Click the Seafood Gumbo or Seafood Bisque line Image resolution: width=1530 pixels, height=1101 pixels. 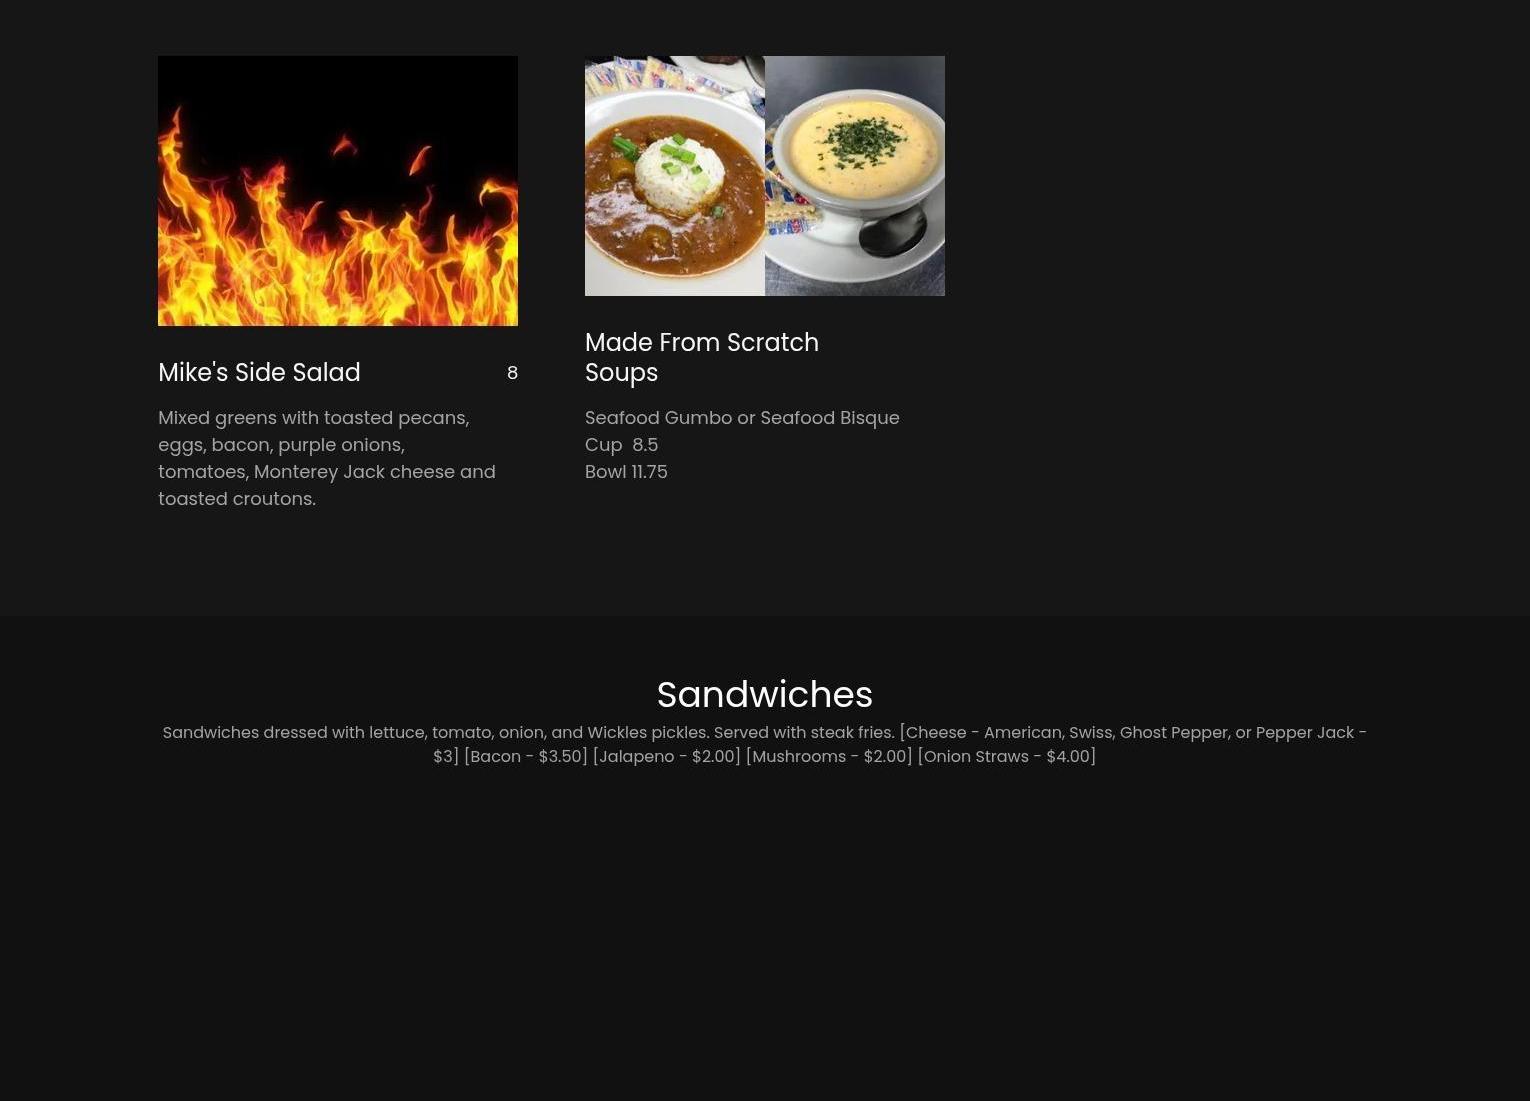point(742,418)
